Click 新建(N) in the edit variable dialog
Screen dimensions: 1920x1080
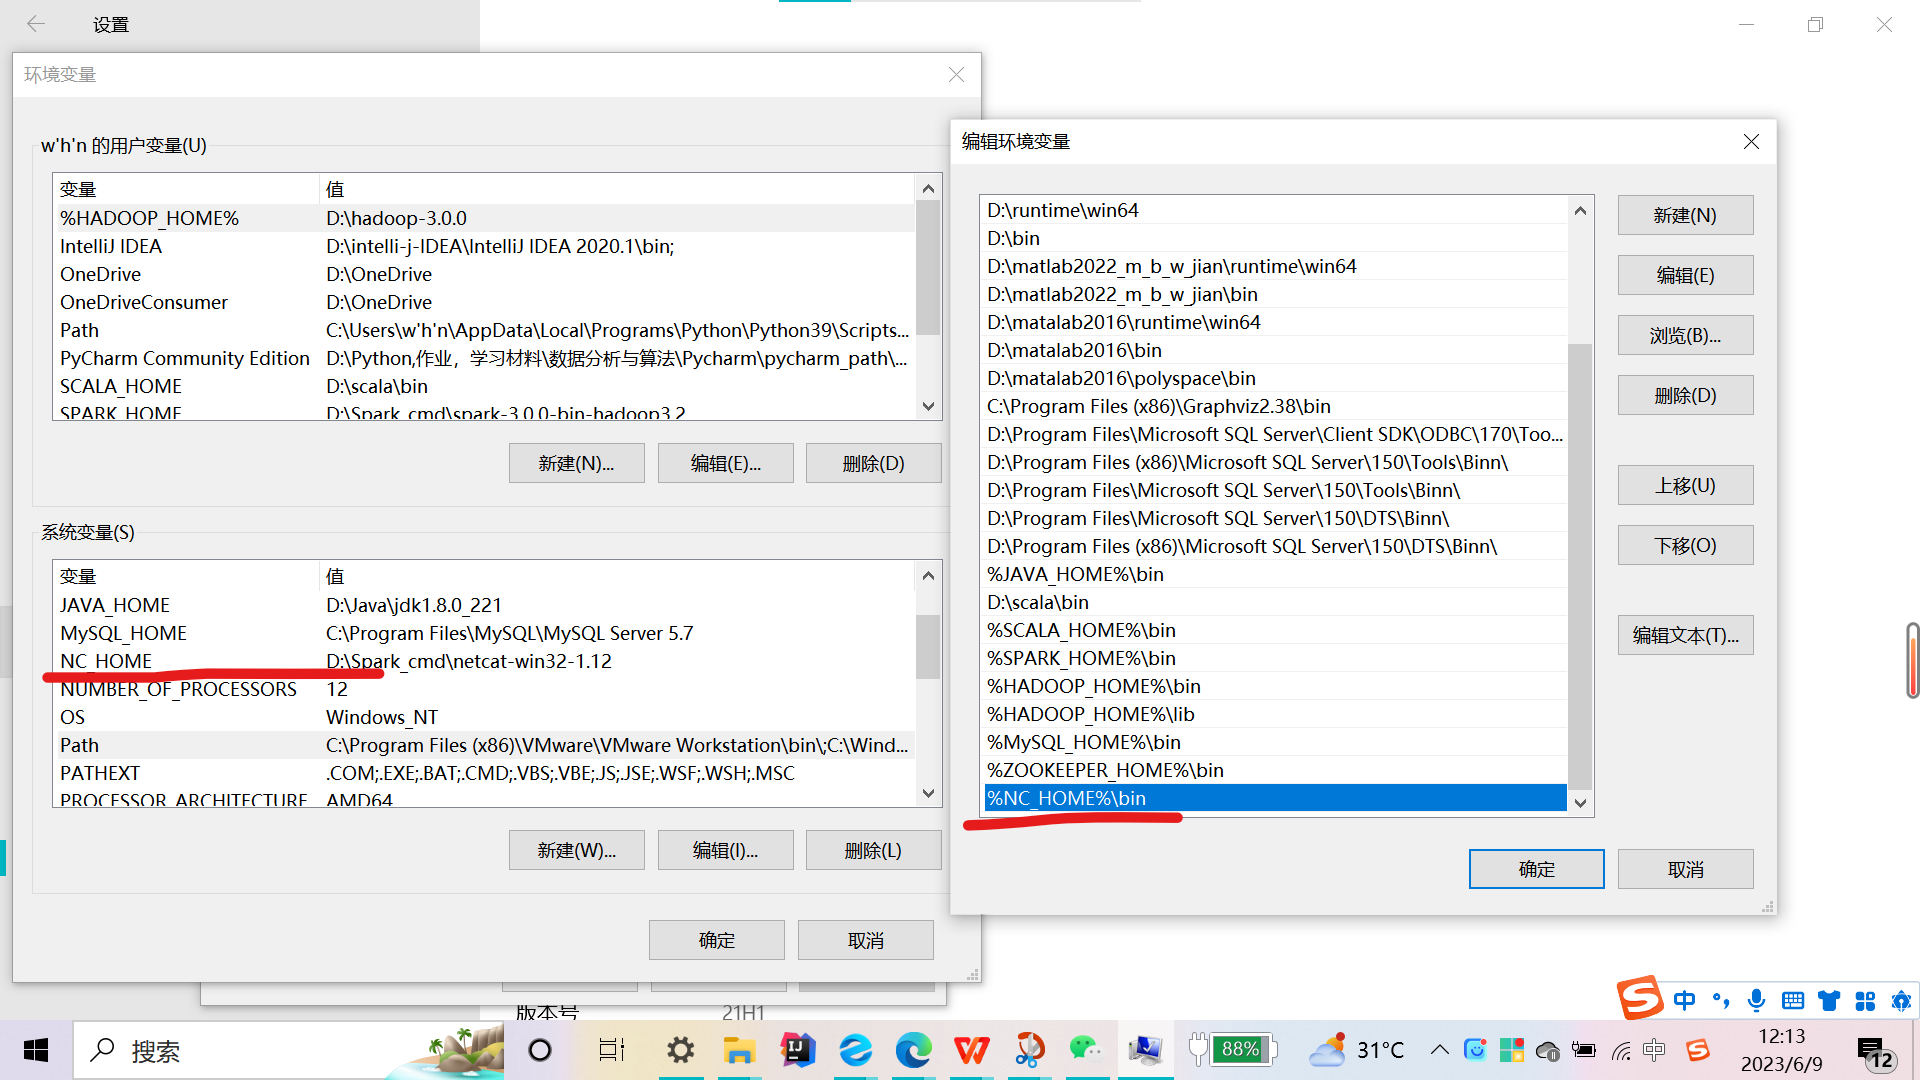pyautogui.click(x=1684, y=215)
